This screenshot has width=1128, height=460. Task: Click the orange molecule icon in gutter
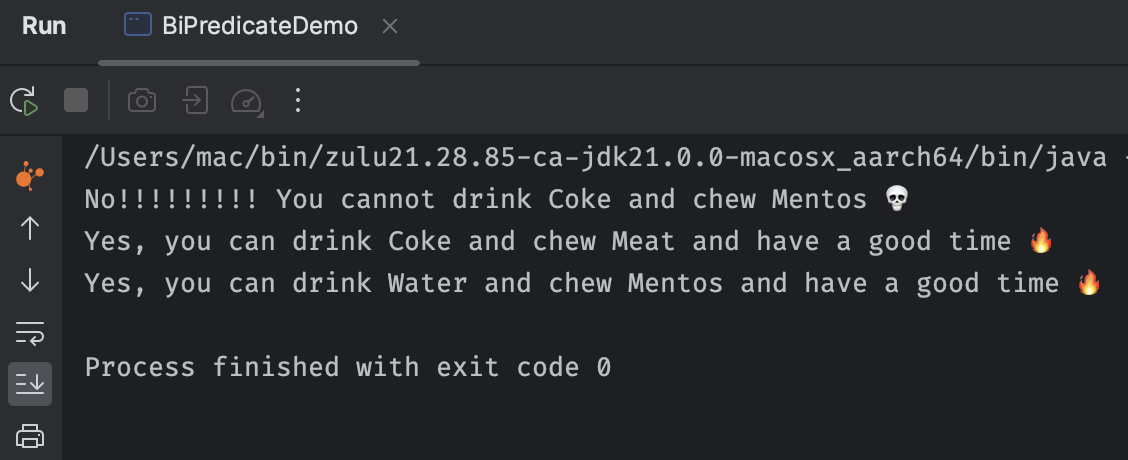(29, 176)
